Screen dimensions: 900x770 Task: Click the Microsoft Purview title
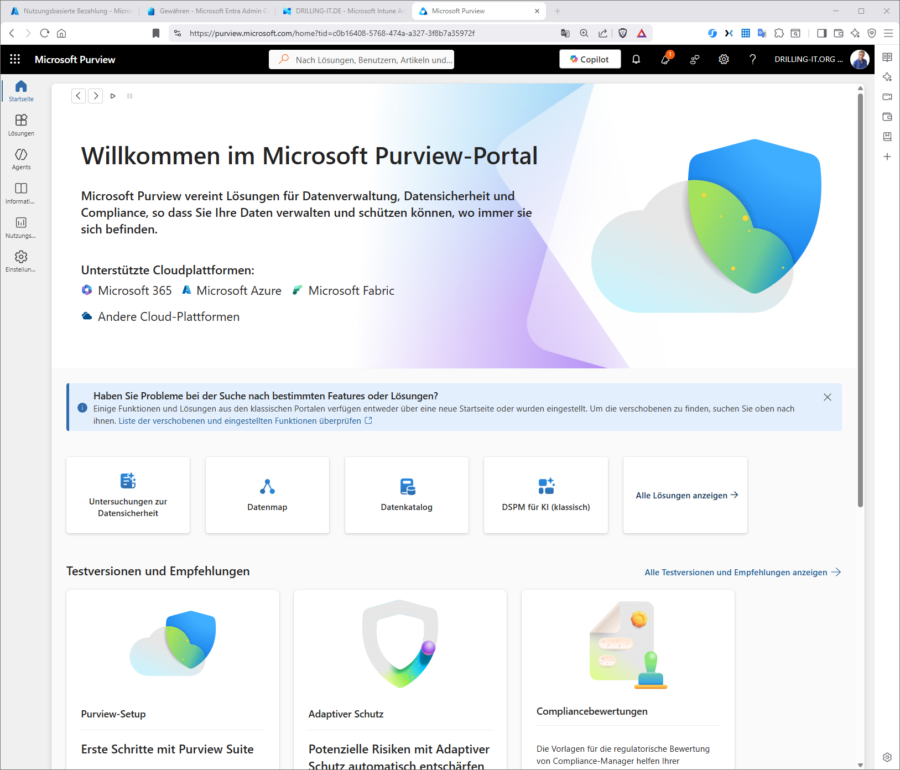tap(75, 59)
